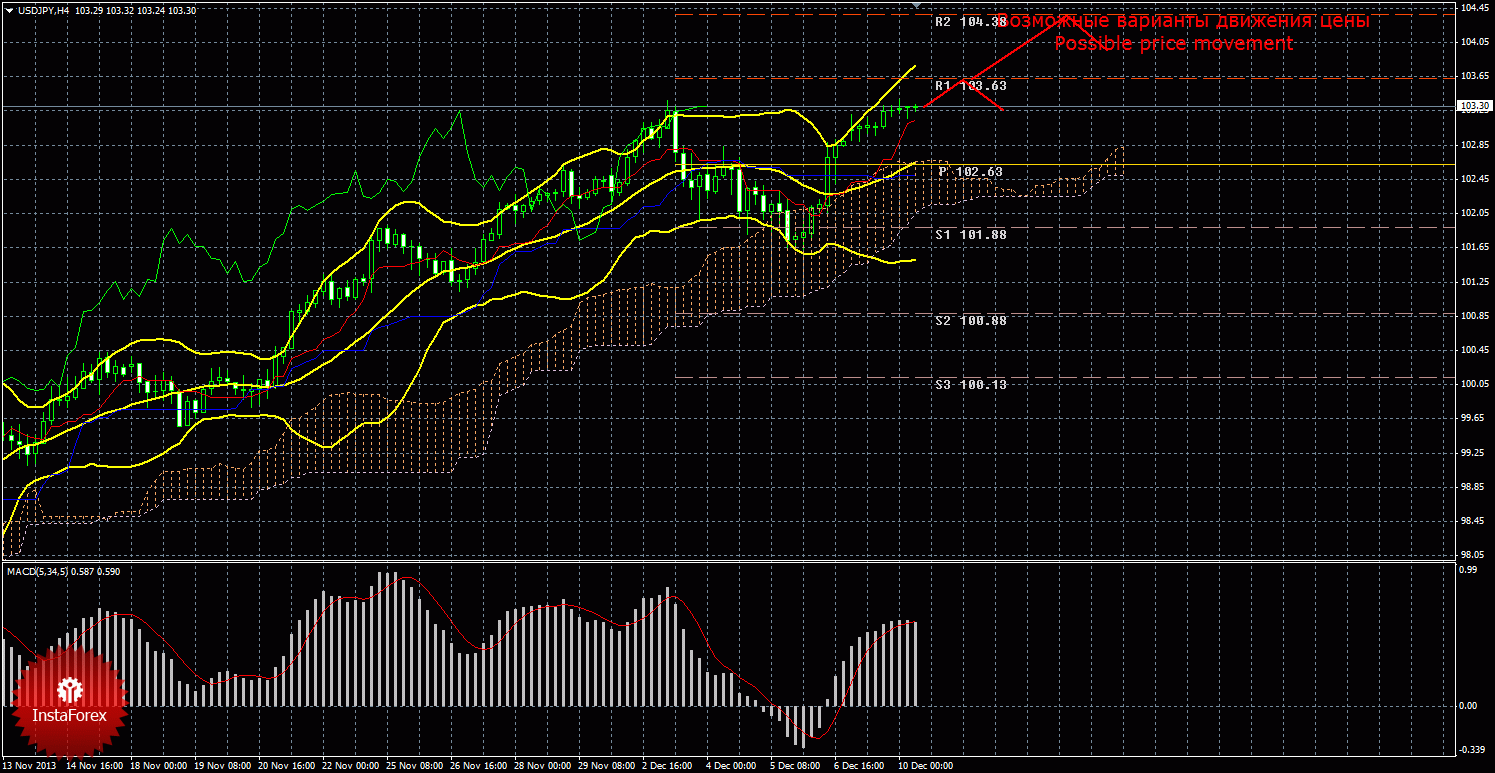Click the '6 Dec 16:00' time axis label
1495x773 pixels.
(860, 766)
